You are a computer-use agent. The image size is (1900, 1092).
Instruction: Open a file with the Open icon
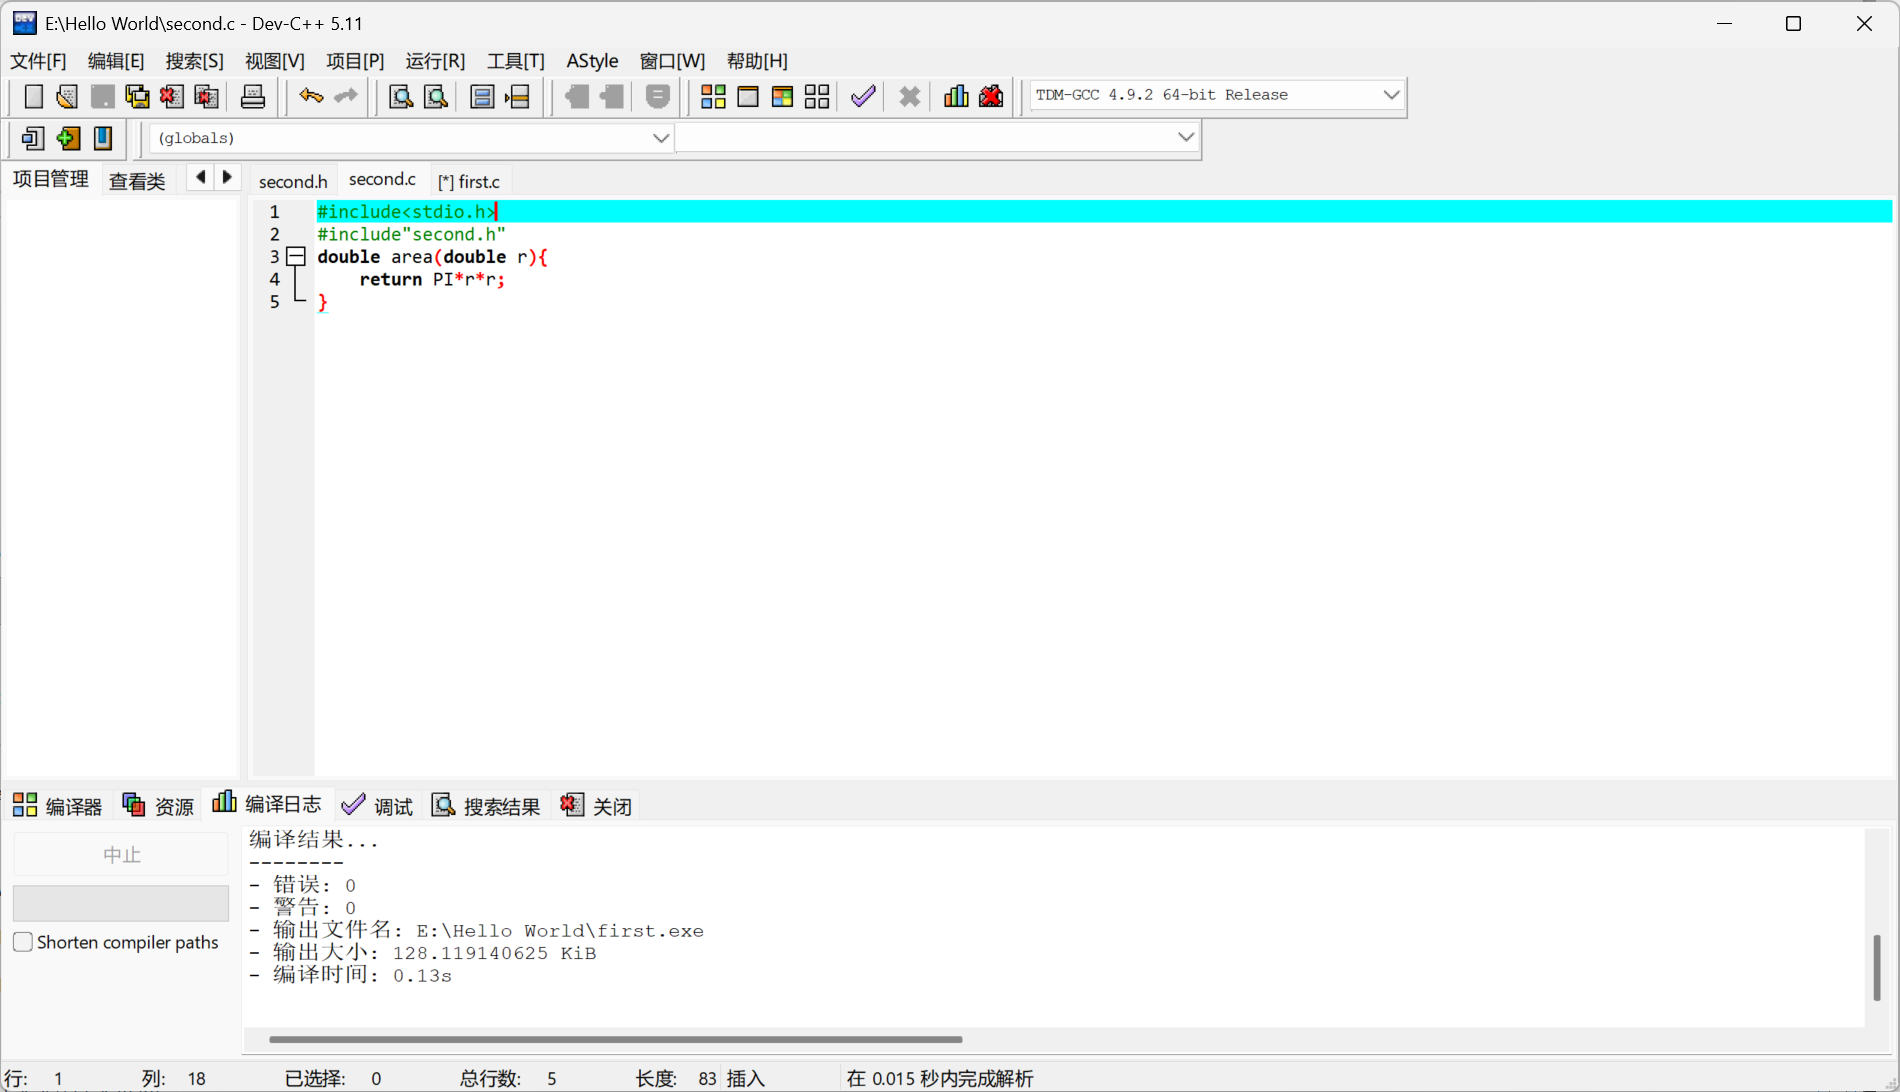click(x=66, y=96)
